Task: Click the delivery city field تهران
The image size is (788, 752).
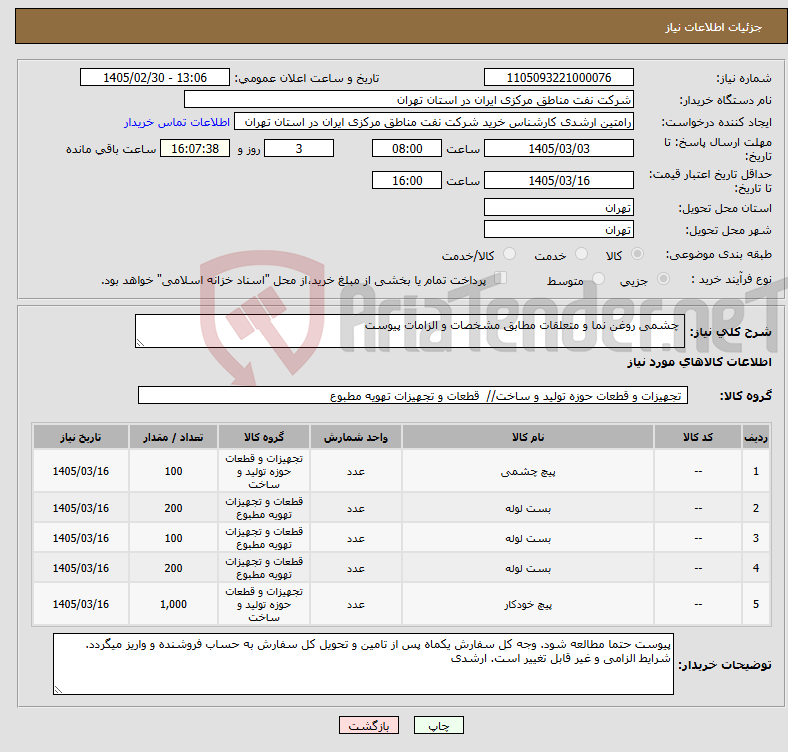Action: [x=558, y=229]
